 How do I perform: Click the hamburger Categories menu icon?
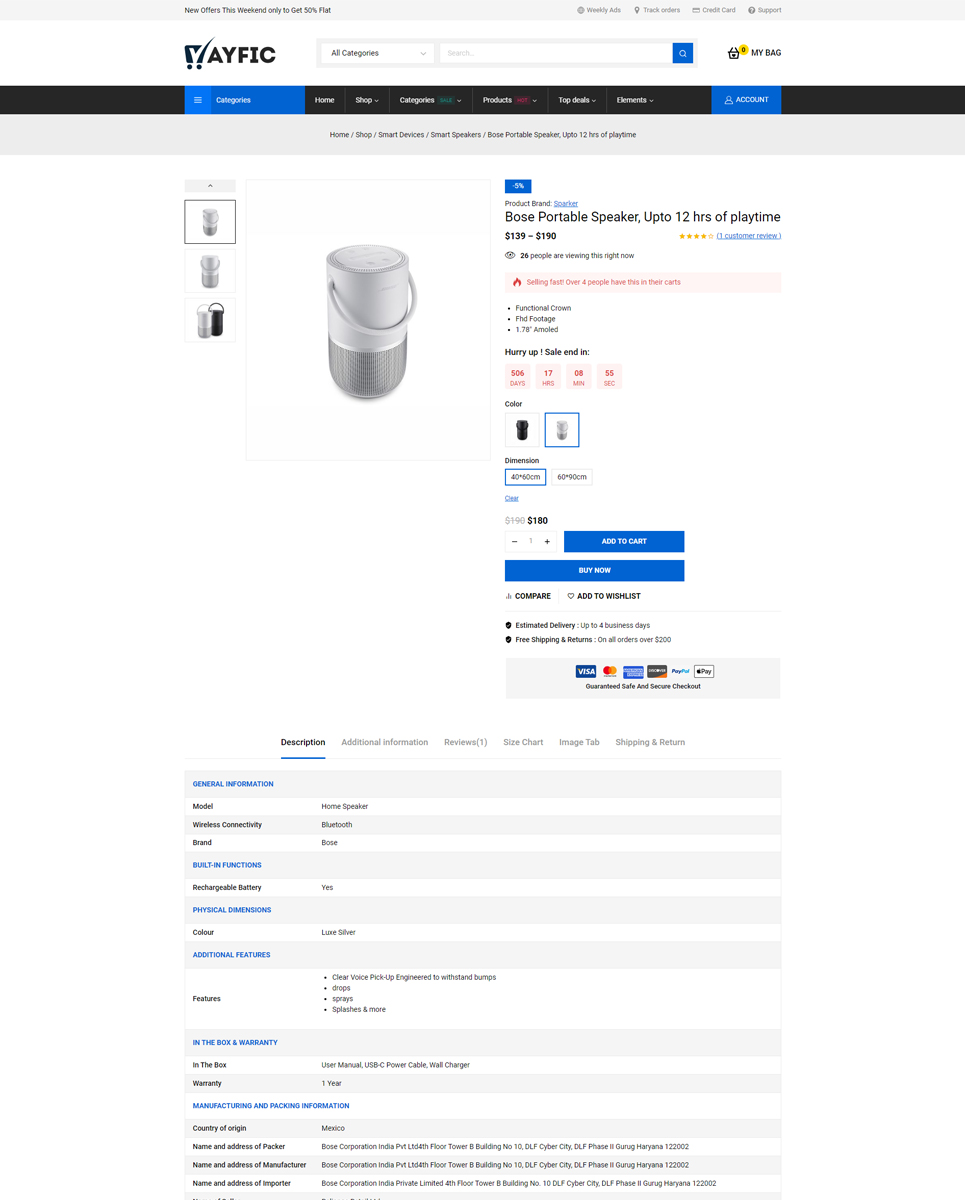click(198, 100)
